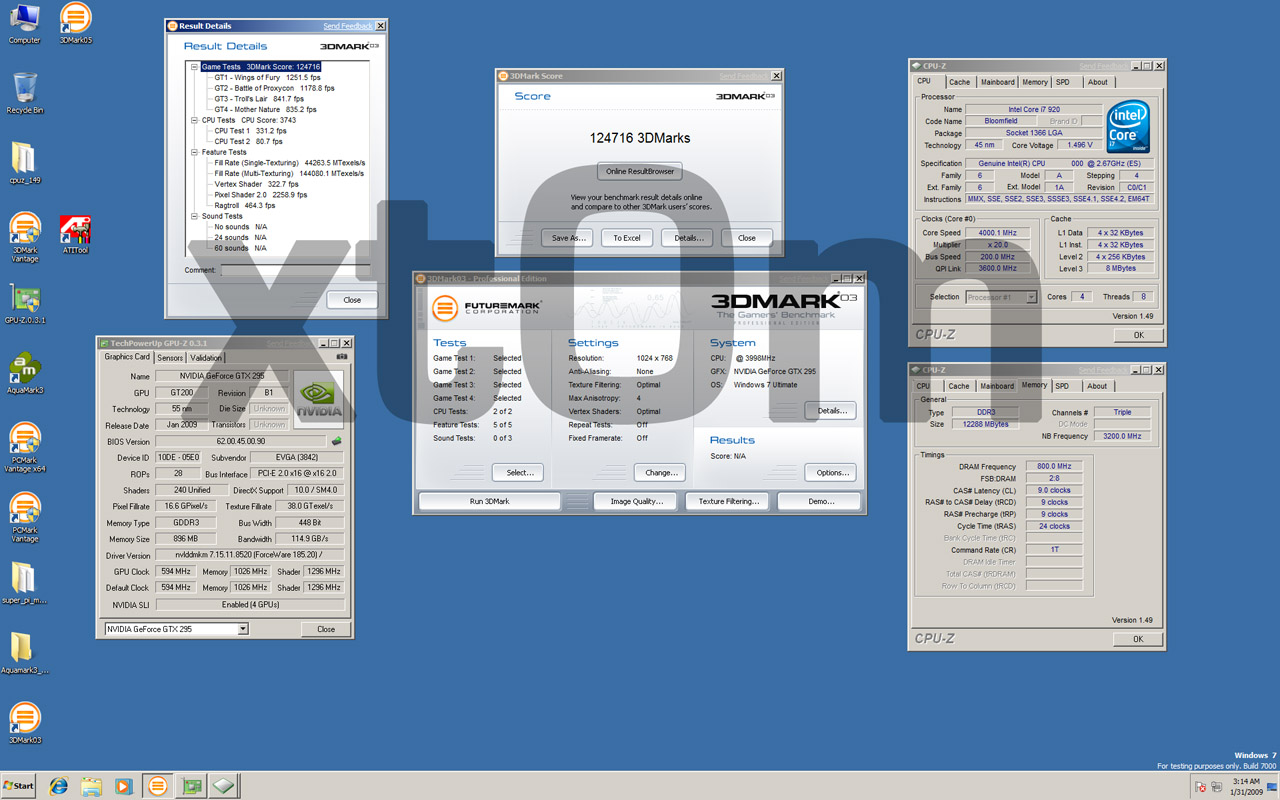
Task: Switch to CPU-Z taskbar button
Action: click(223, 786)
